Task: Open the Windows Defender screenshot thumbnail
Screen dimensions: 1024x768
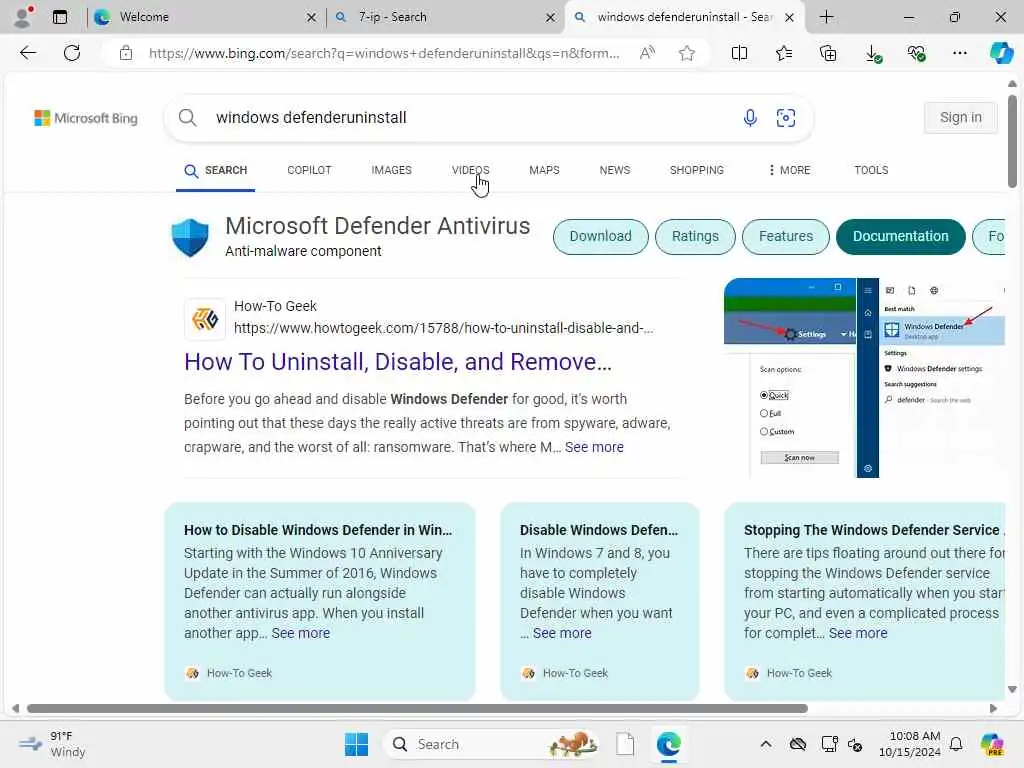Action: [x=864, y=377]
